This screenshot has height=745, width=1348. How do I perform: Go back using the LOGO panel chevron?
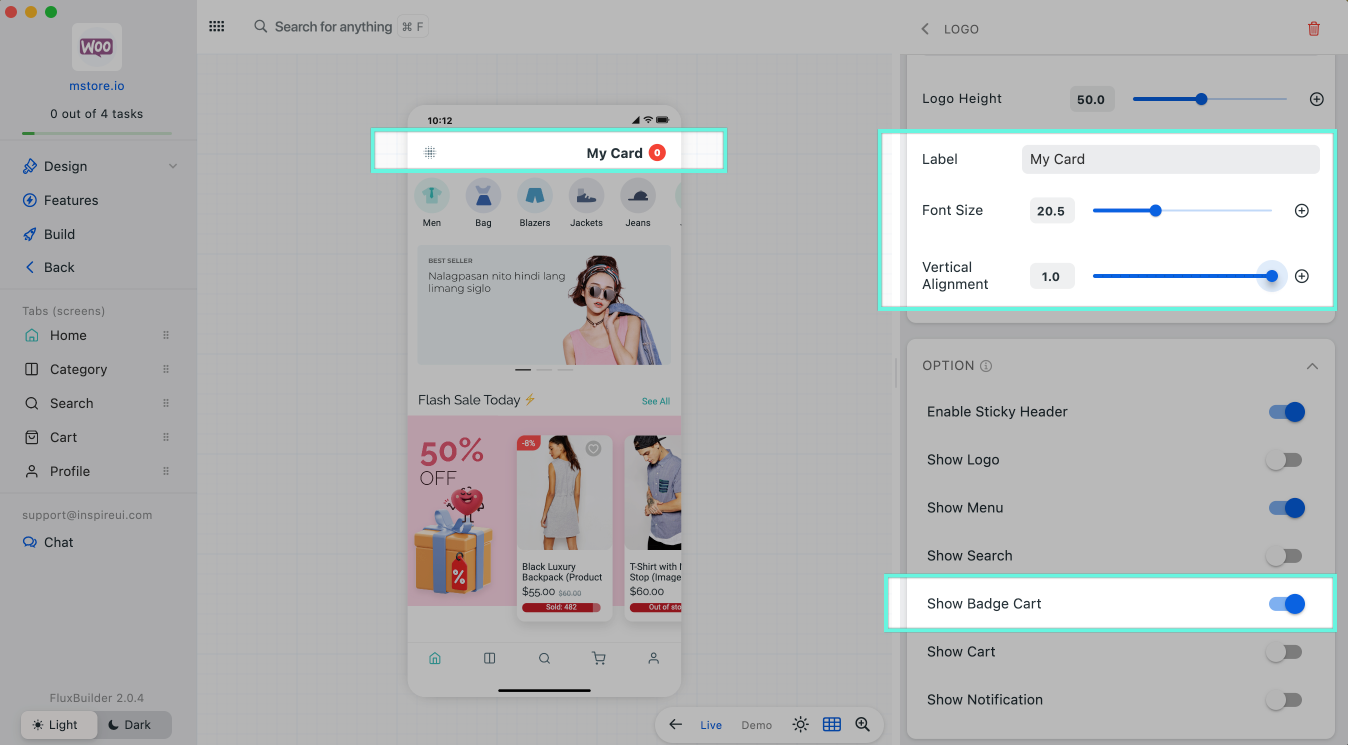point(925,29)
